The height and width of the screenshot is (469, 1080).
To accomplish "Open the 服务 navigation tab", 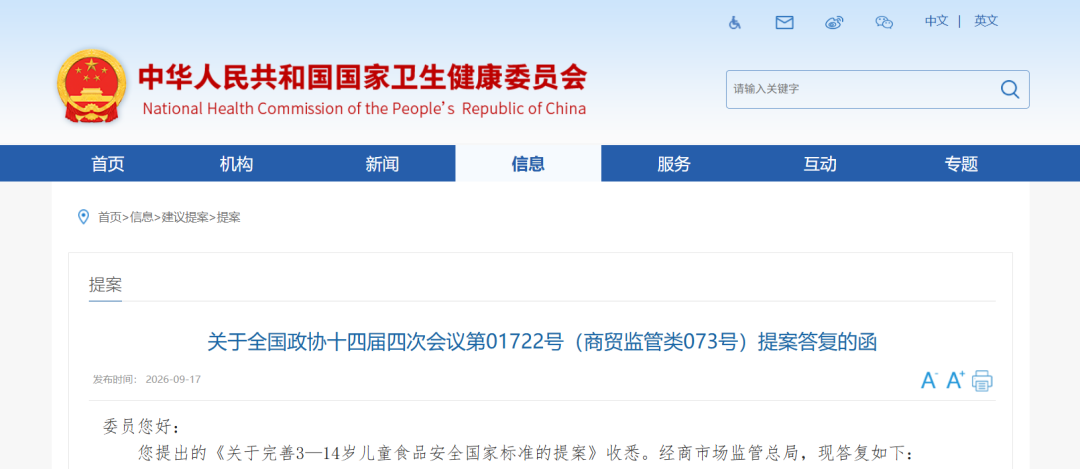I will (674, 164).
